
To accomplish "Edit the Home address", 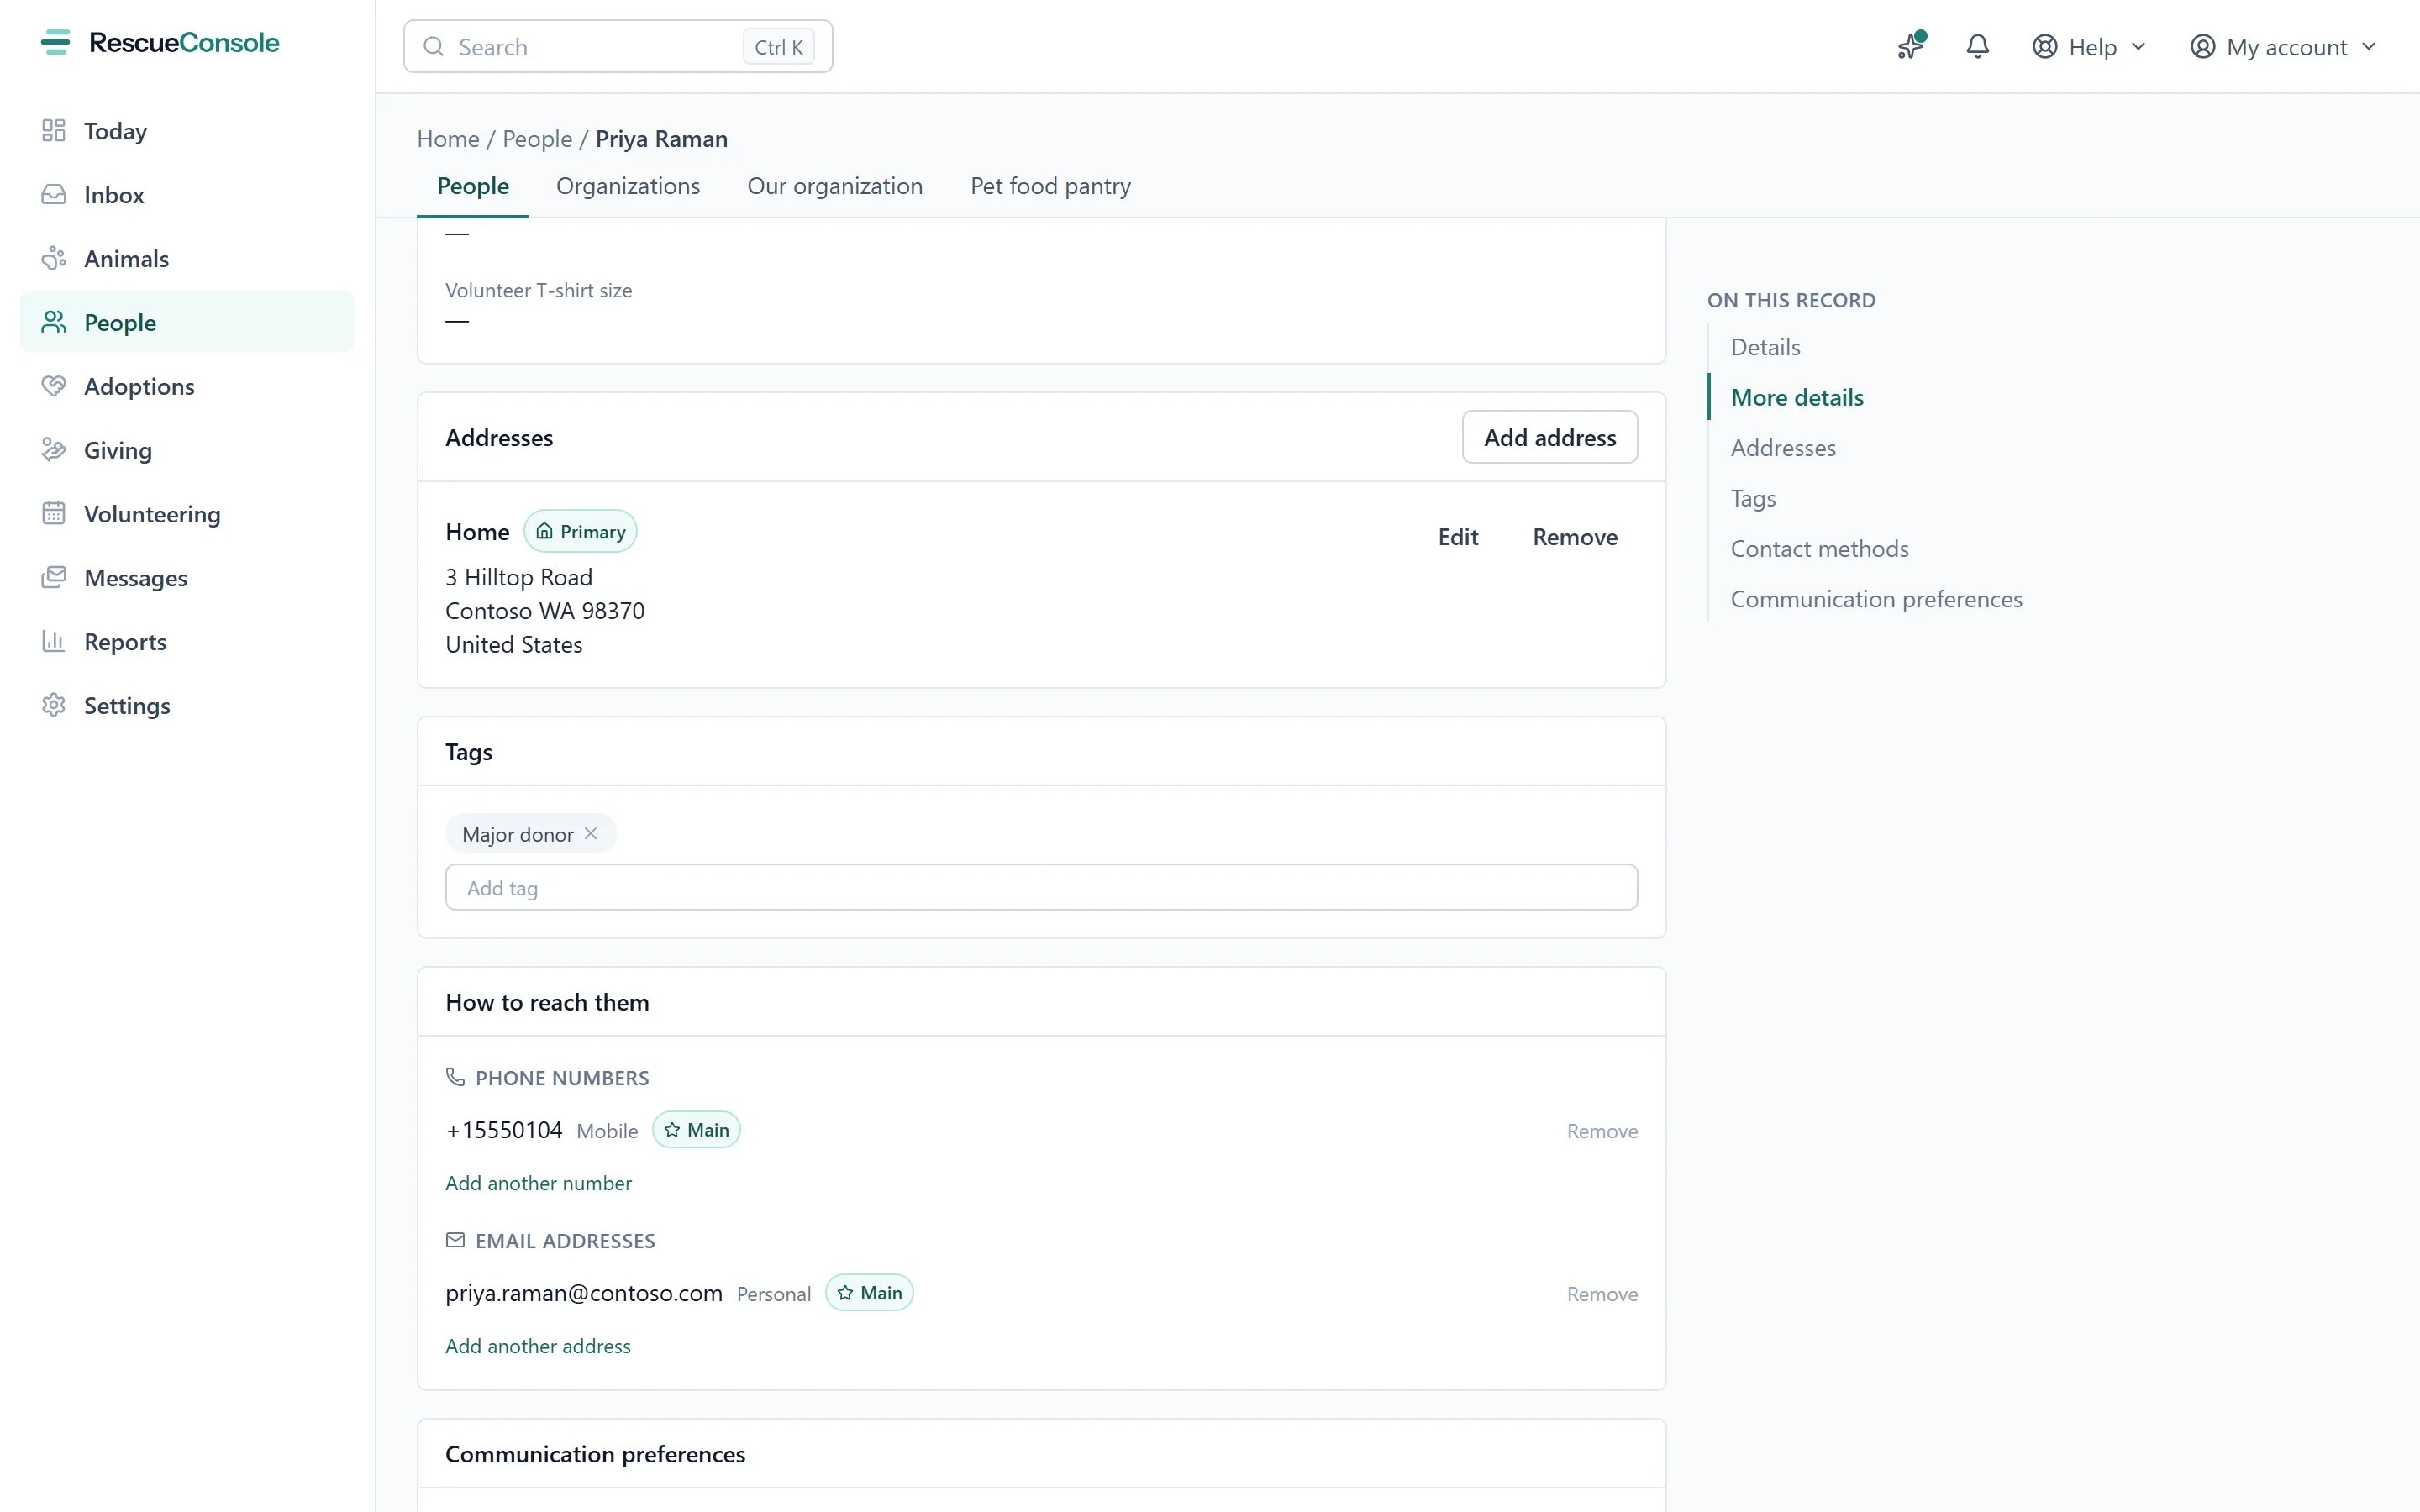I will [1458, 537].
